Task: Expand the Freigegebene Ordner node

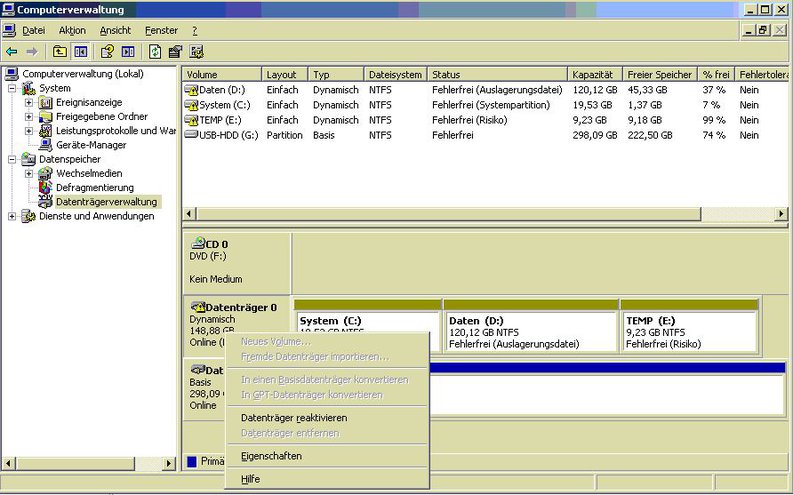Action: [x=29, y=117]
